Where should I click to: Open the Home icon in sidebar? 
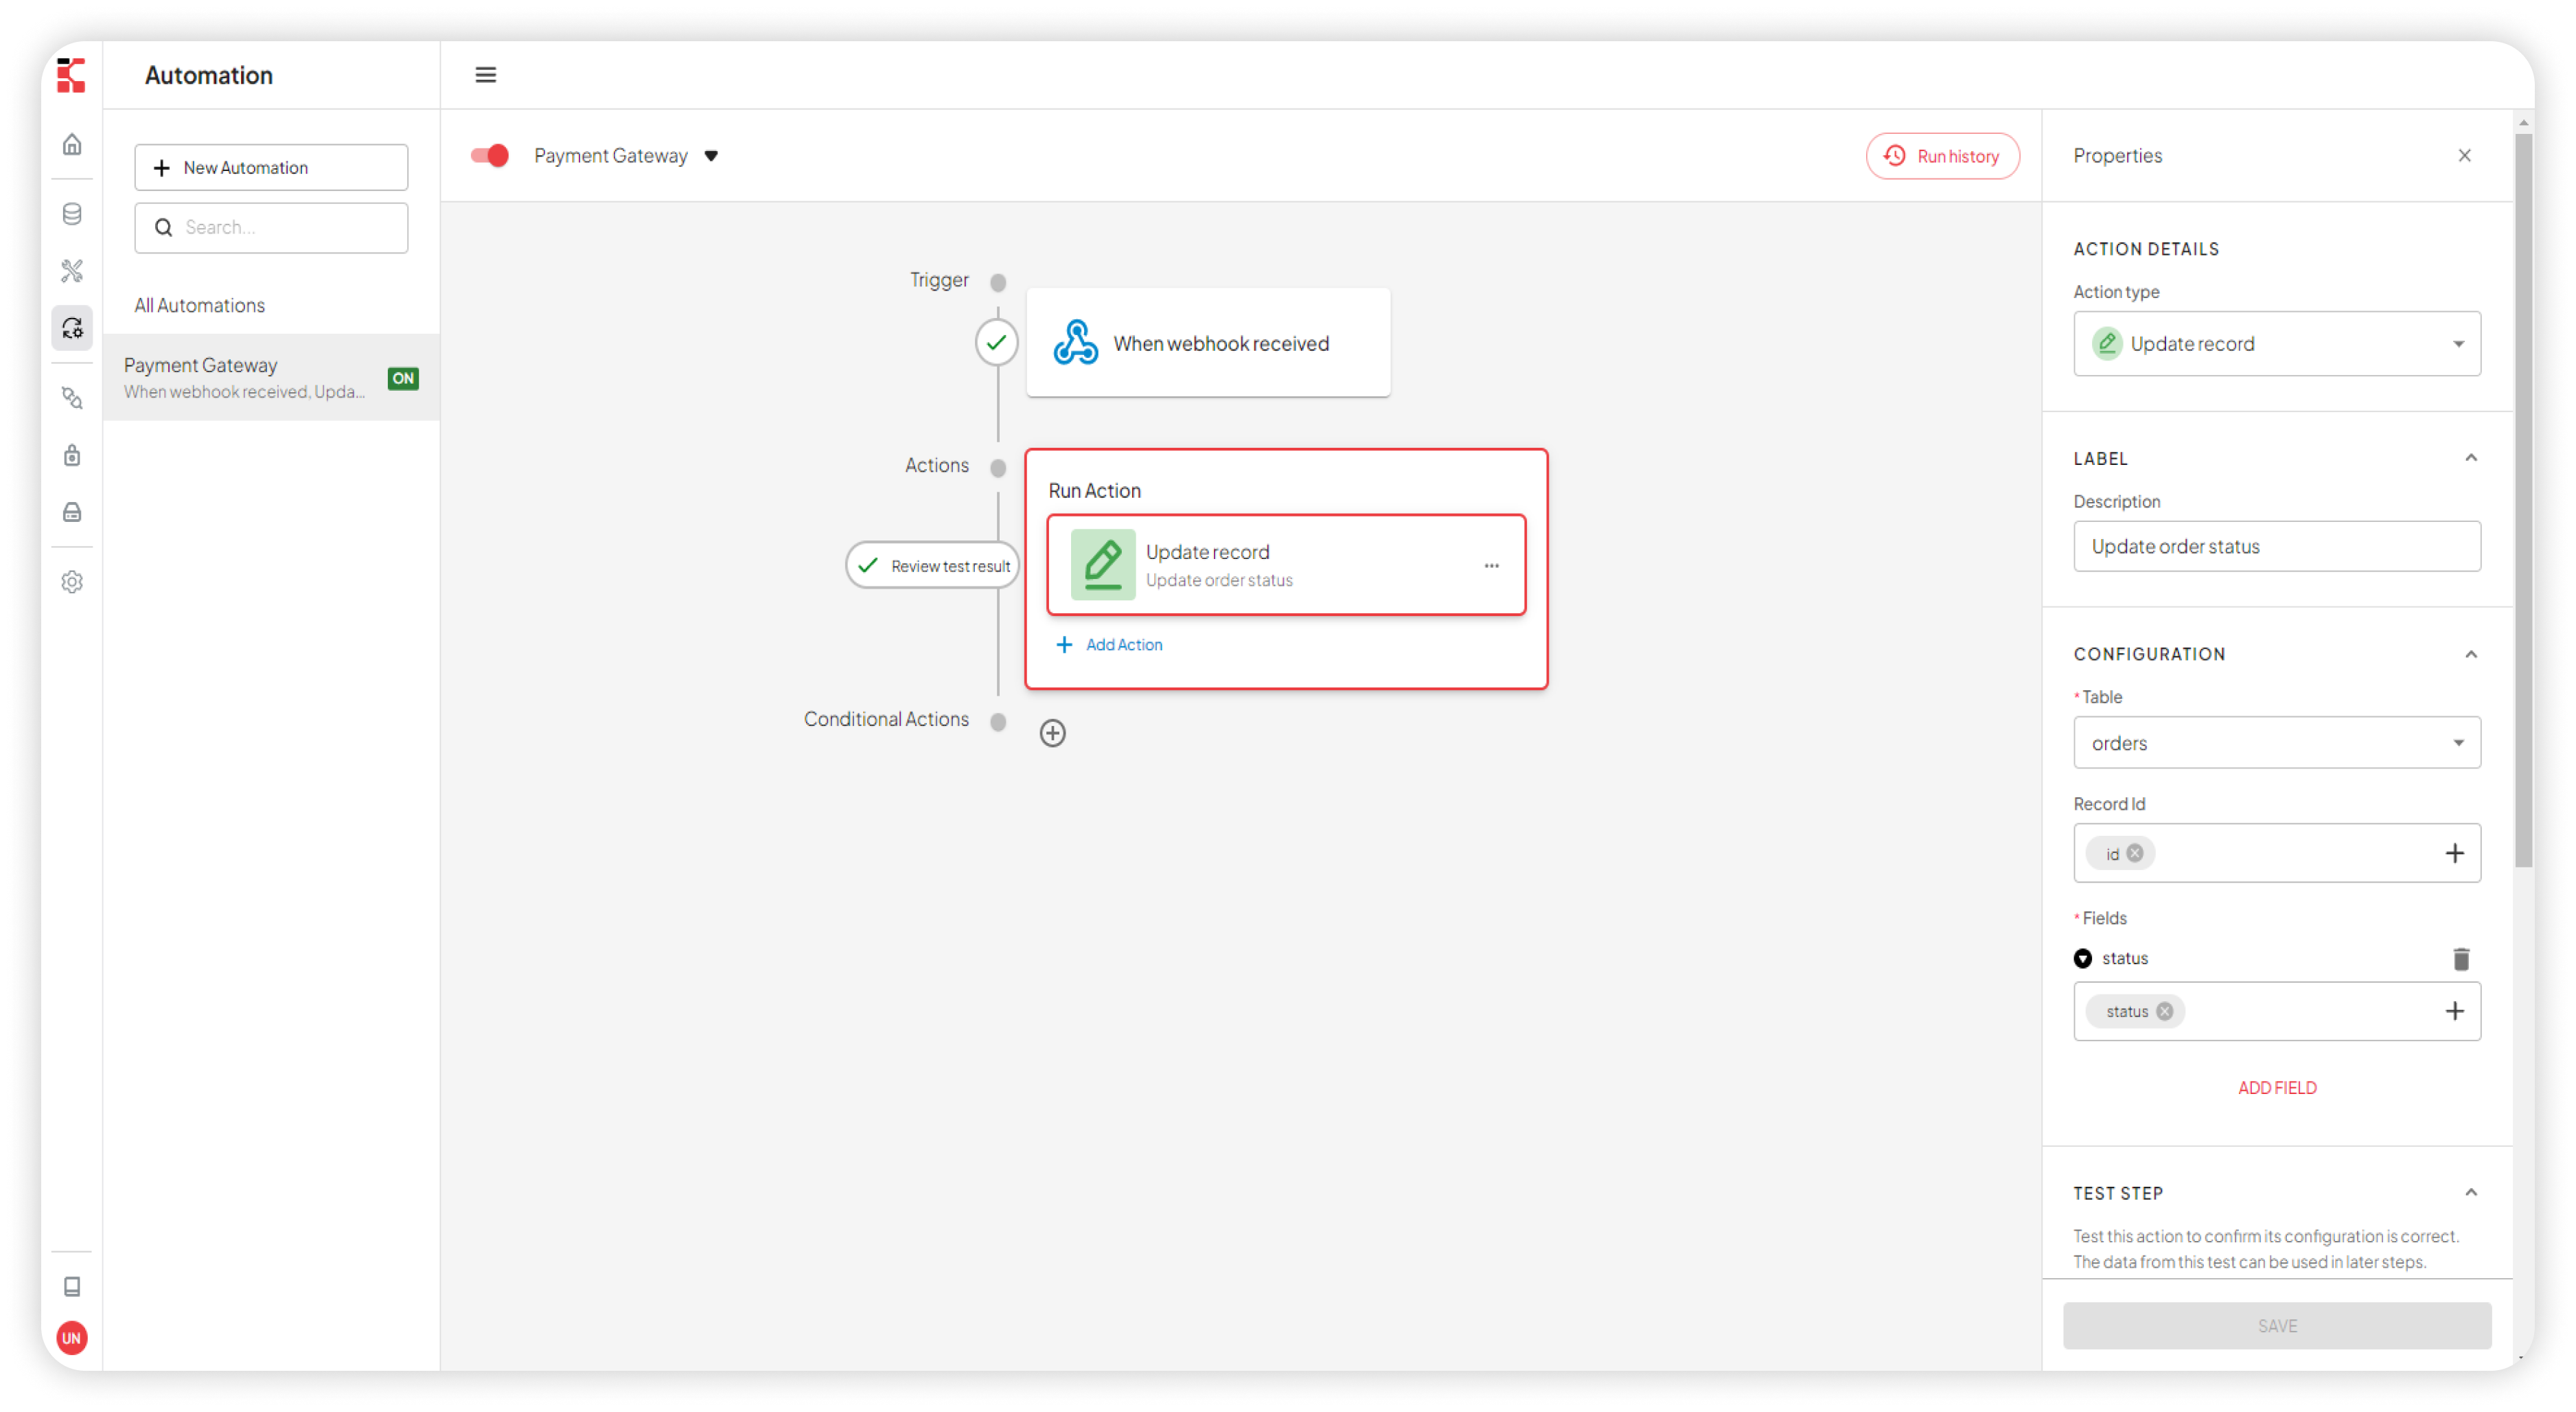pyautogui.click(x=72, y=145)
